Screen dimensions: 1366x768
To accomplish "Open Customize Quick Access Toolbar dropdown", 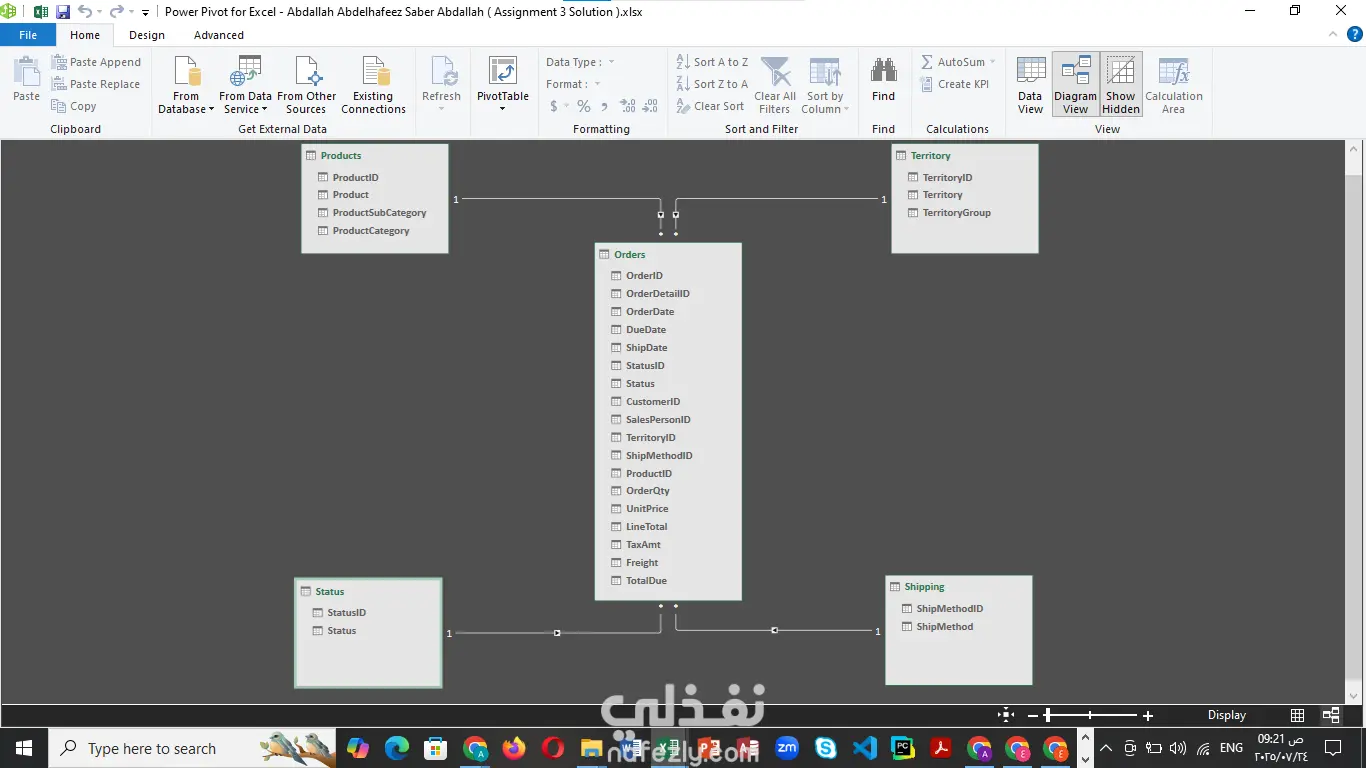I will 145,13.
